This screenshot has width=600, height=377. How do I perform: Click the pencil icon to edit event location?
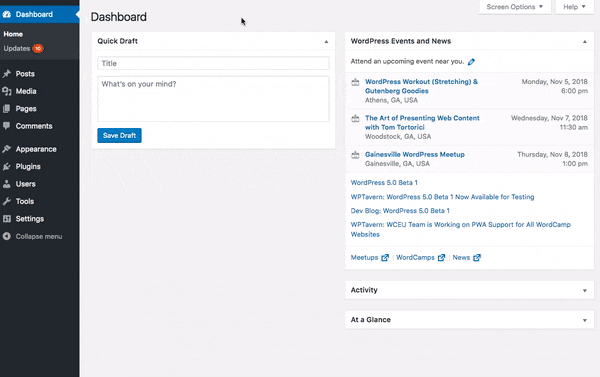[471, 62]
